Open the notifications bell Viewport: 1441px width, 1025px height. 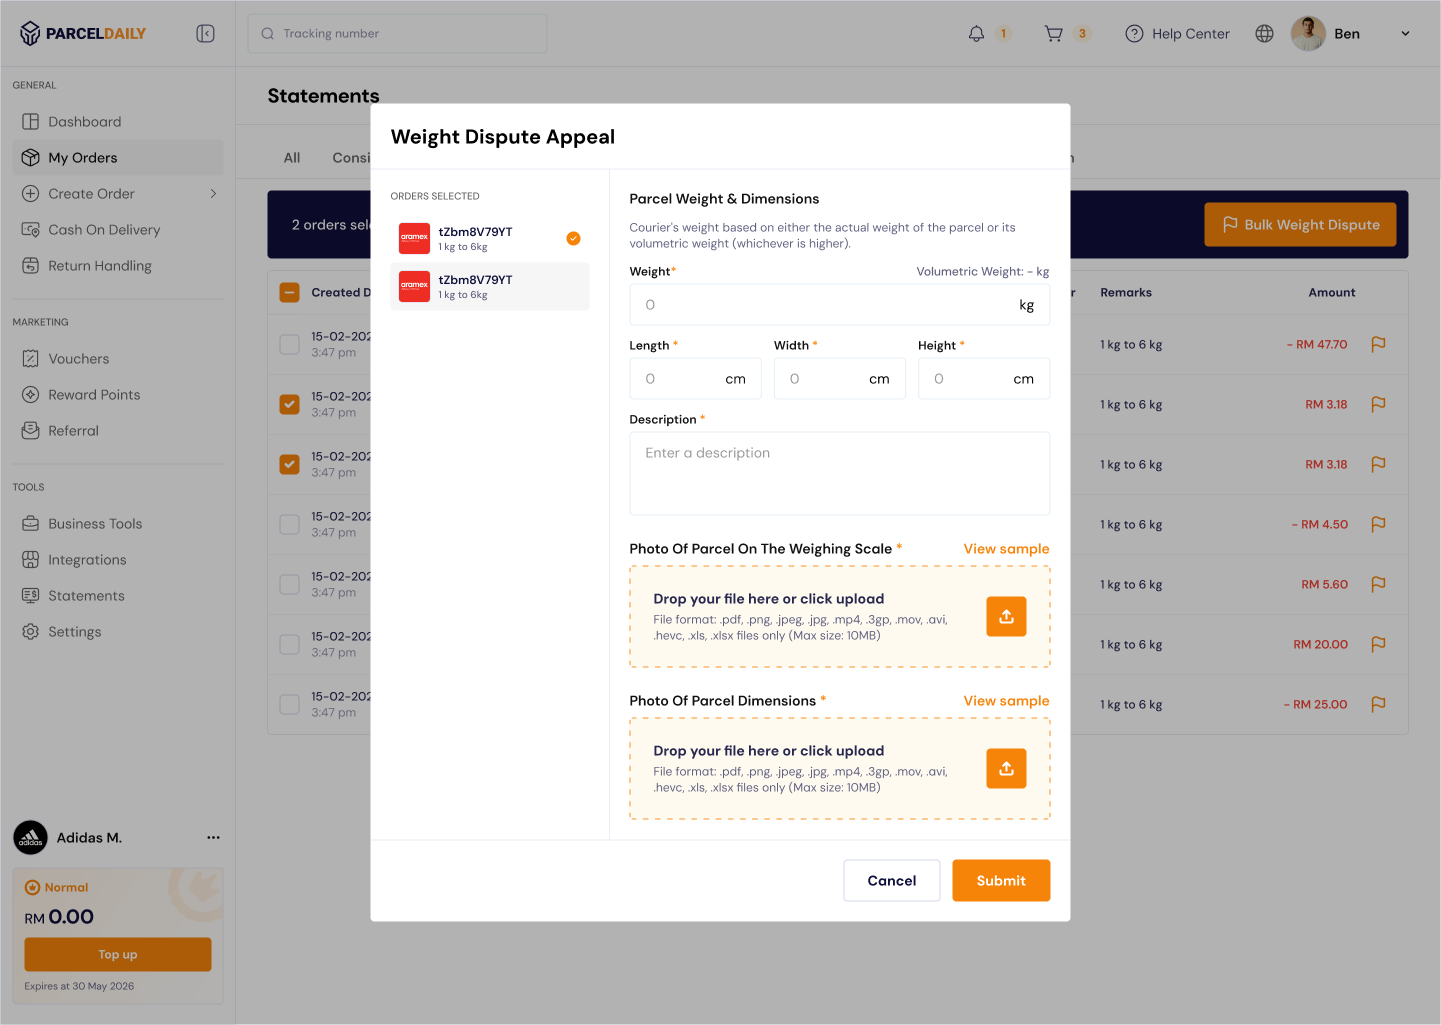coord(976,34)
